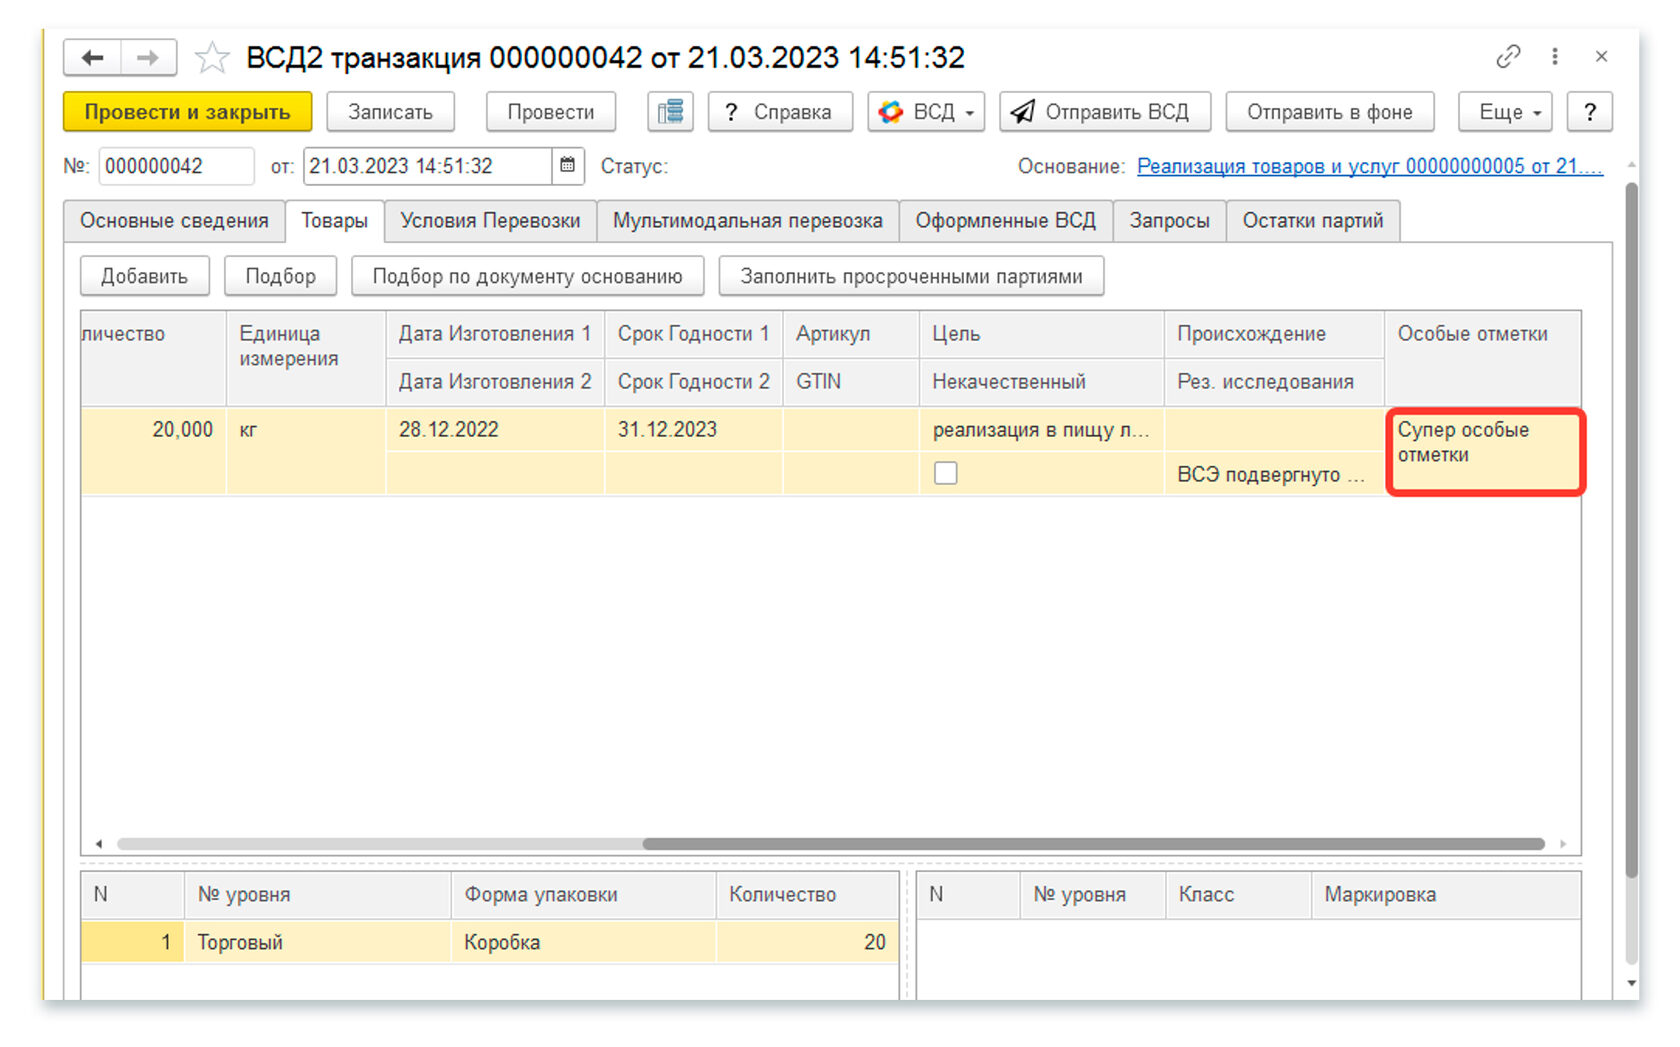Expand the ВСД dropdown menu

[x=926, y=112]
